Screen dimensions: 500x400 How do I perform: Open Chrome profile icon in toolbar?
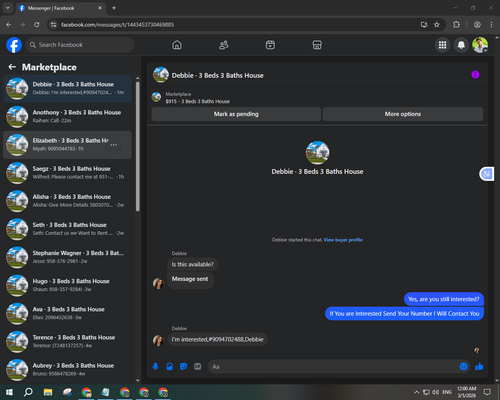[x=477, y=25]
